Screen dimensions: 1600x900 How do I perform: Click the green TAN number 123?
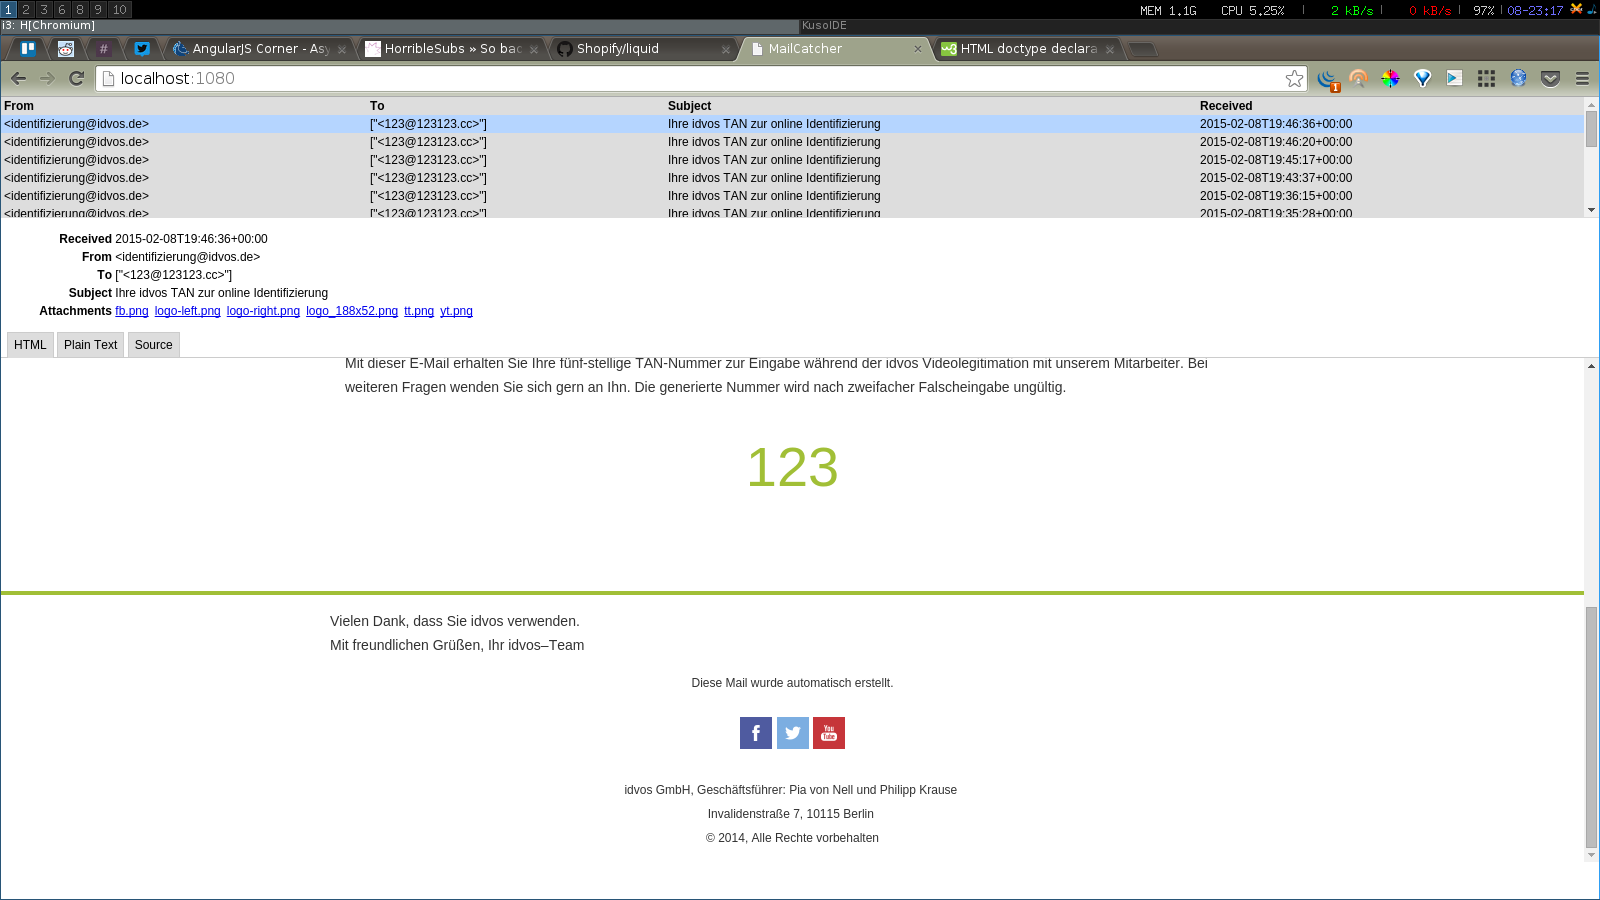coord(792,467)
